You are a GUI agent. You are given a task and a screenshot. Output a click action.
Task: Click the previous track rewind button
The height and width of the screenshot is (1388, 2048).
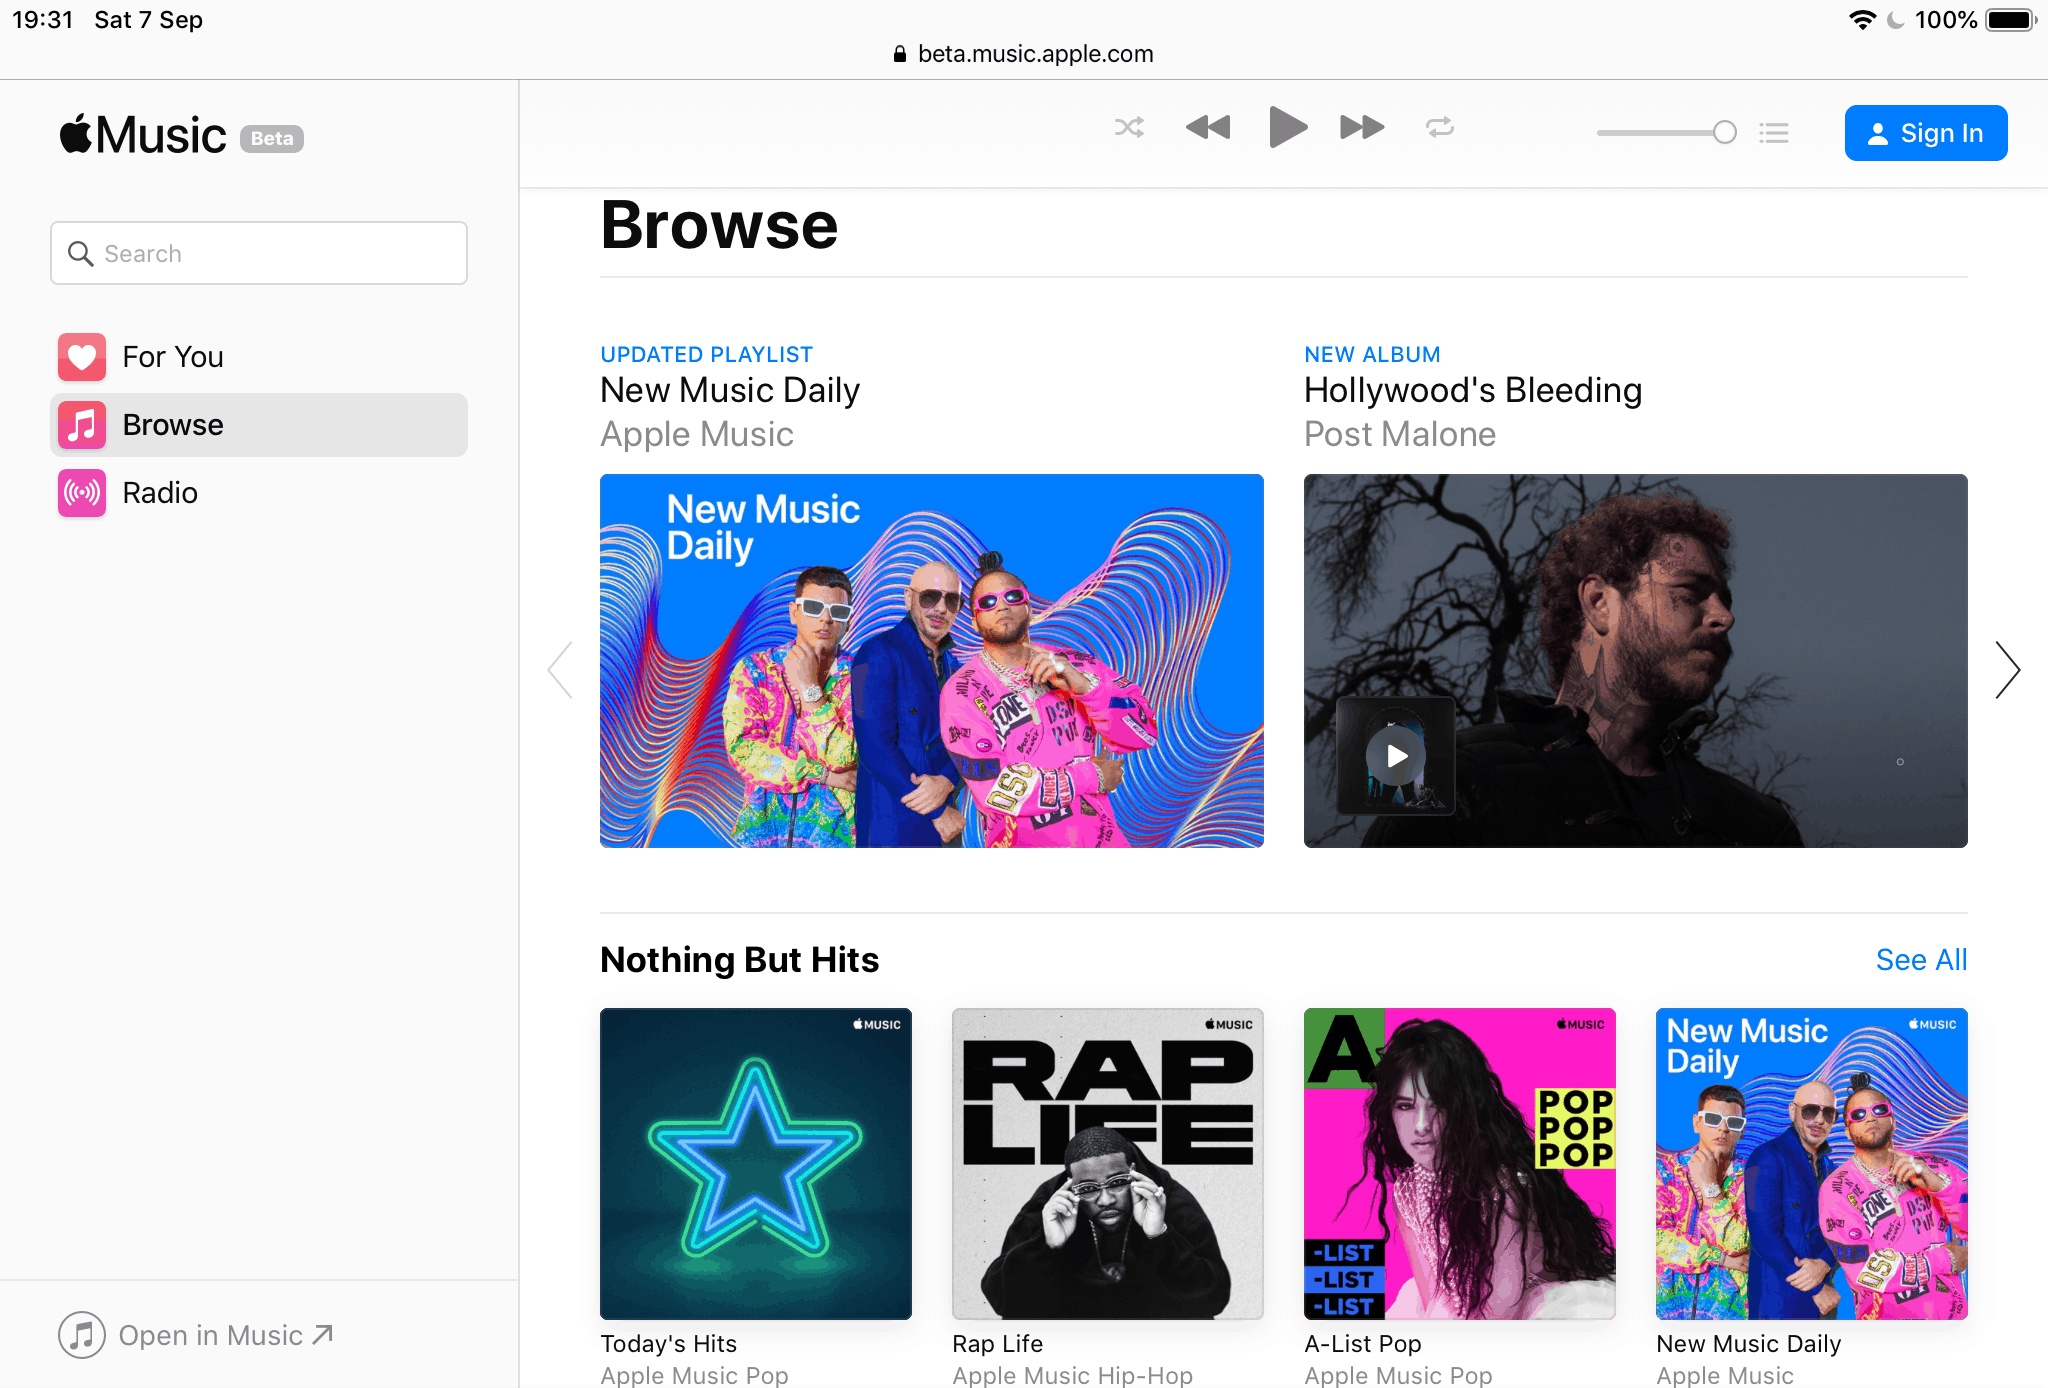pyautogui.click(x=1208, y=128)
